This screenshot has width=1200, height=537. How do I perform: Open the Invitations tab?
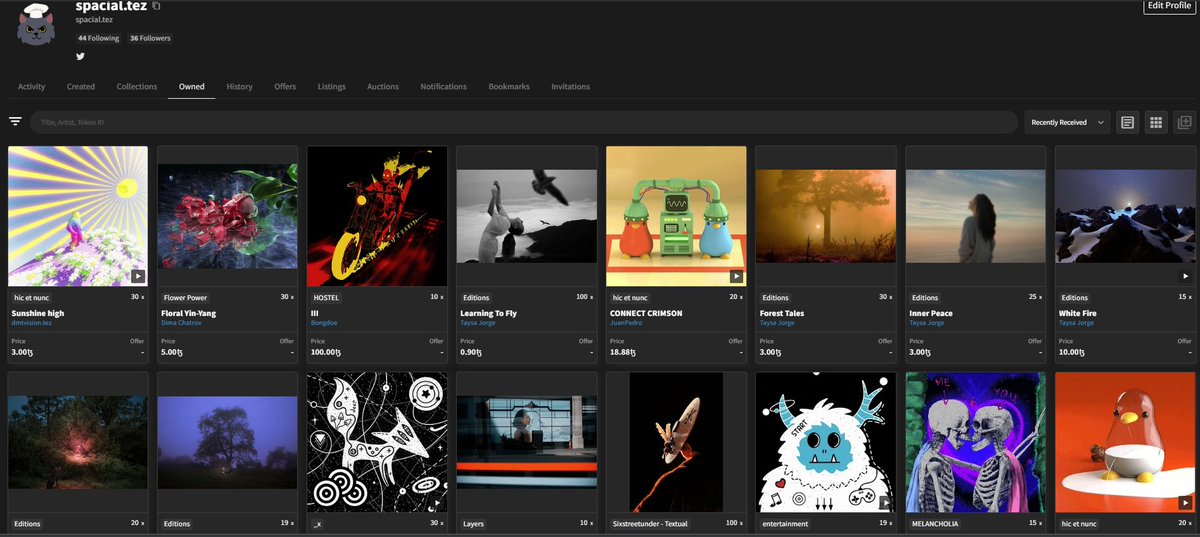[x=570, y=87]
